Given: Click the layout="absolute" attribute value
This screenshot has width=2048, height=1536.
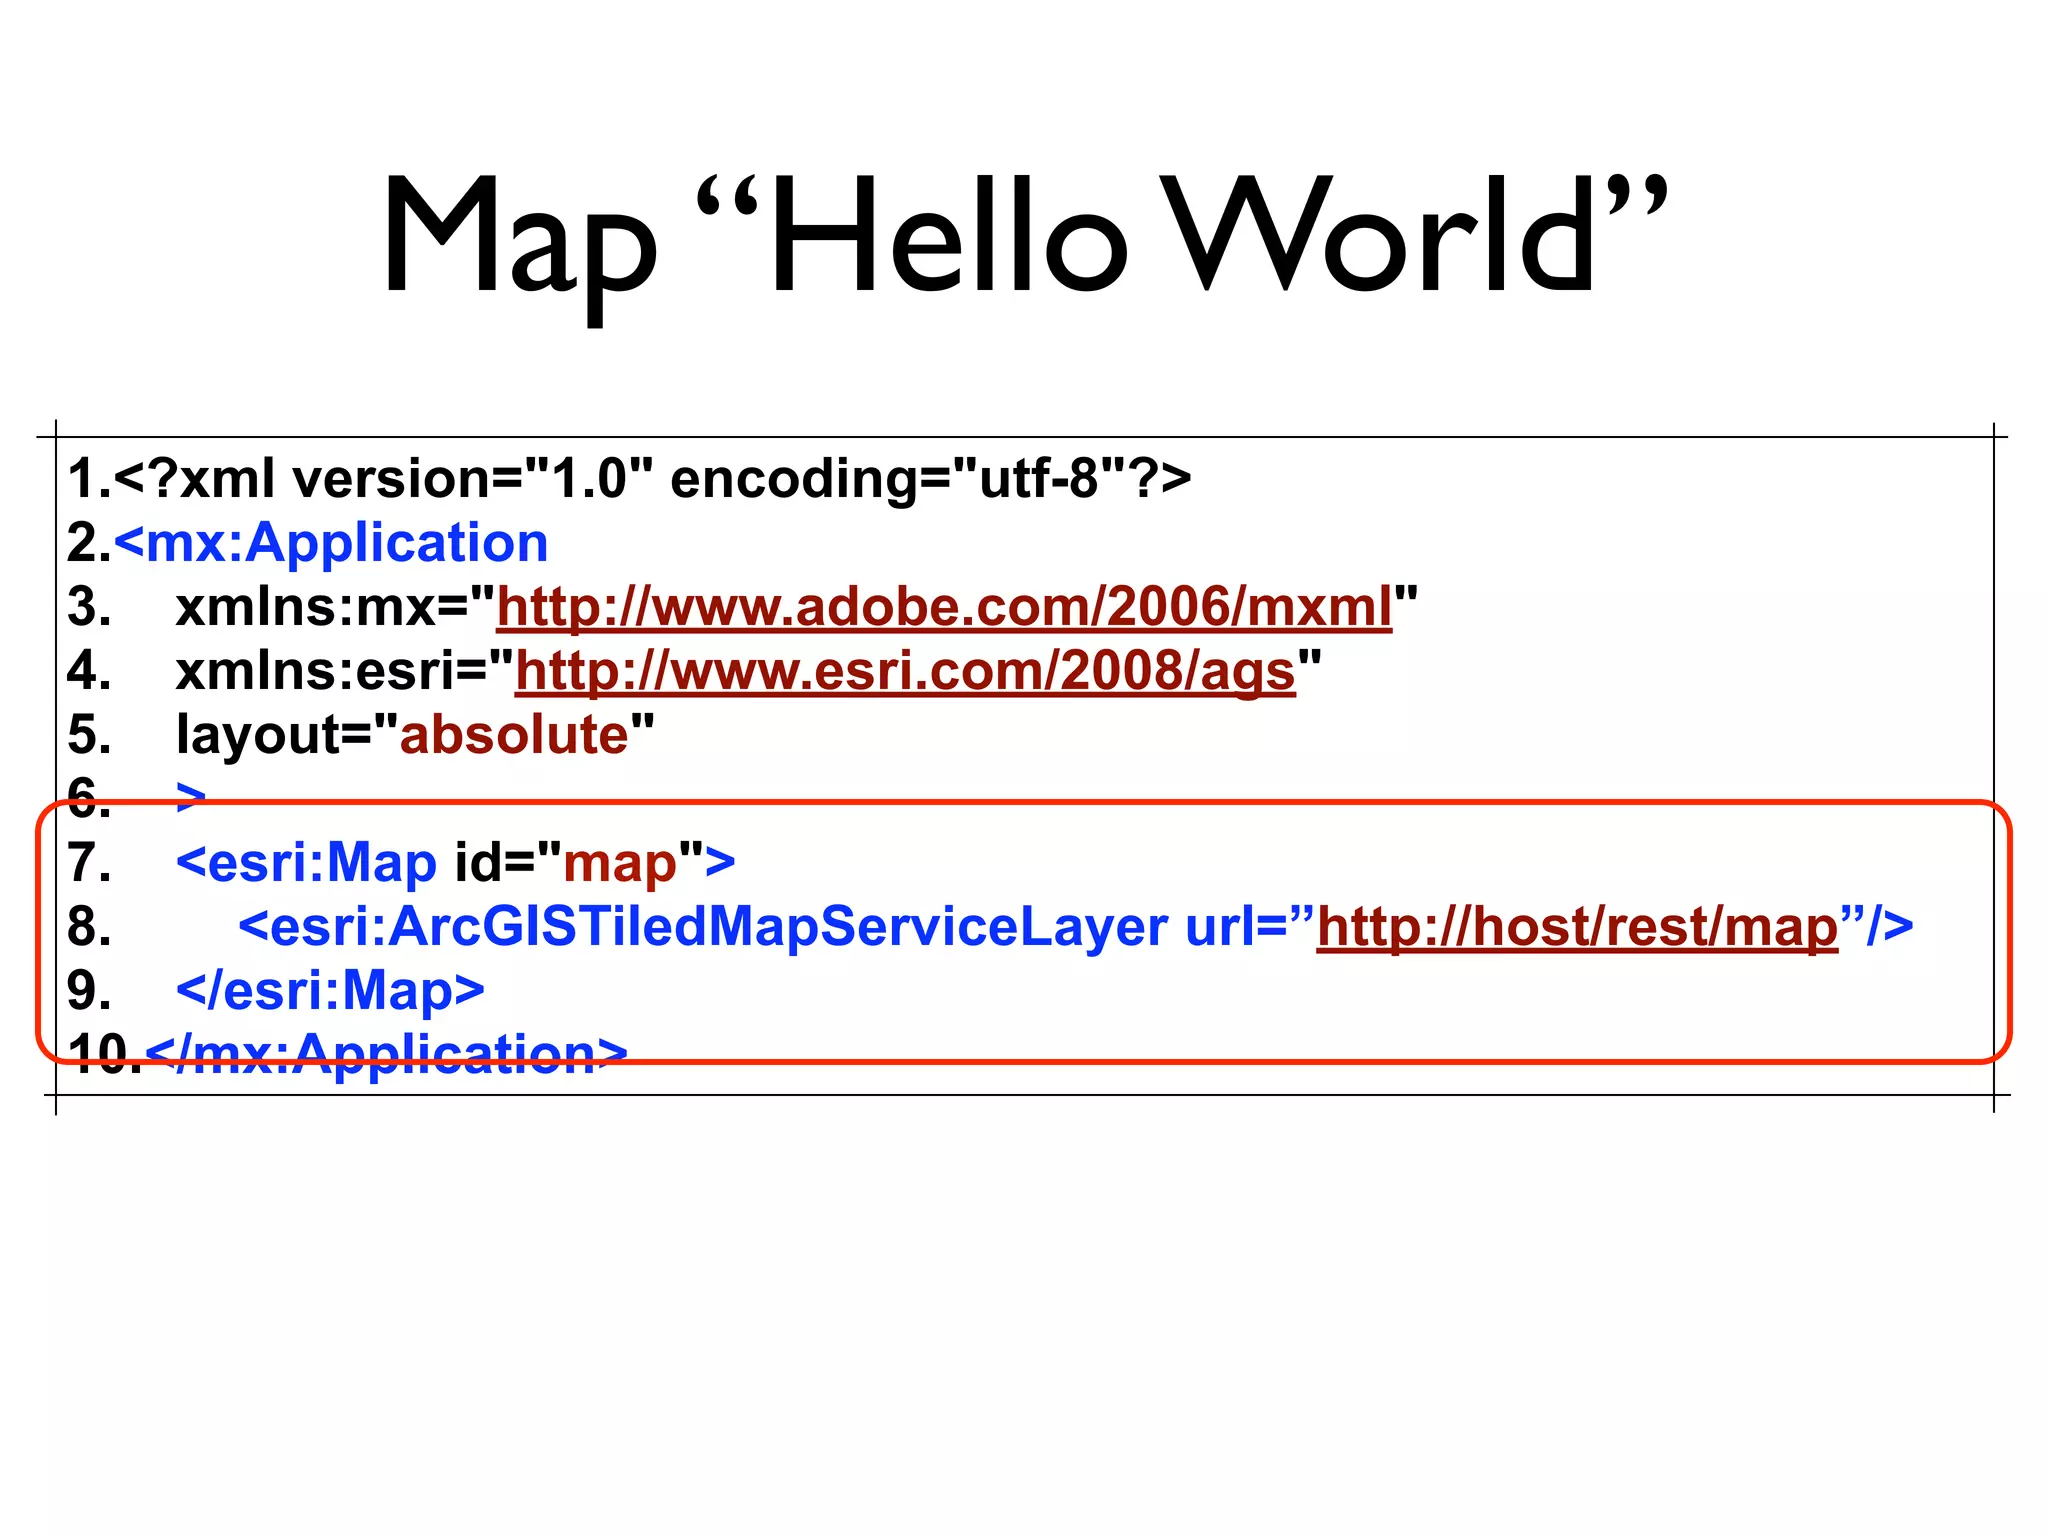Looking at the screenshot, I should pyautogui.click(x=513, y=735).
